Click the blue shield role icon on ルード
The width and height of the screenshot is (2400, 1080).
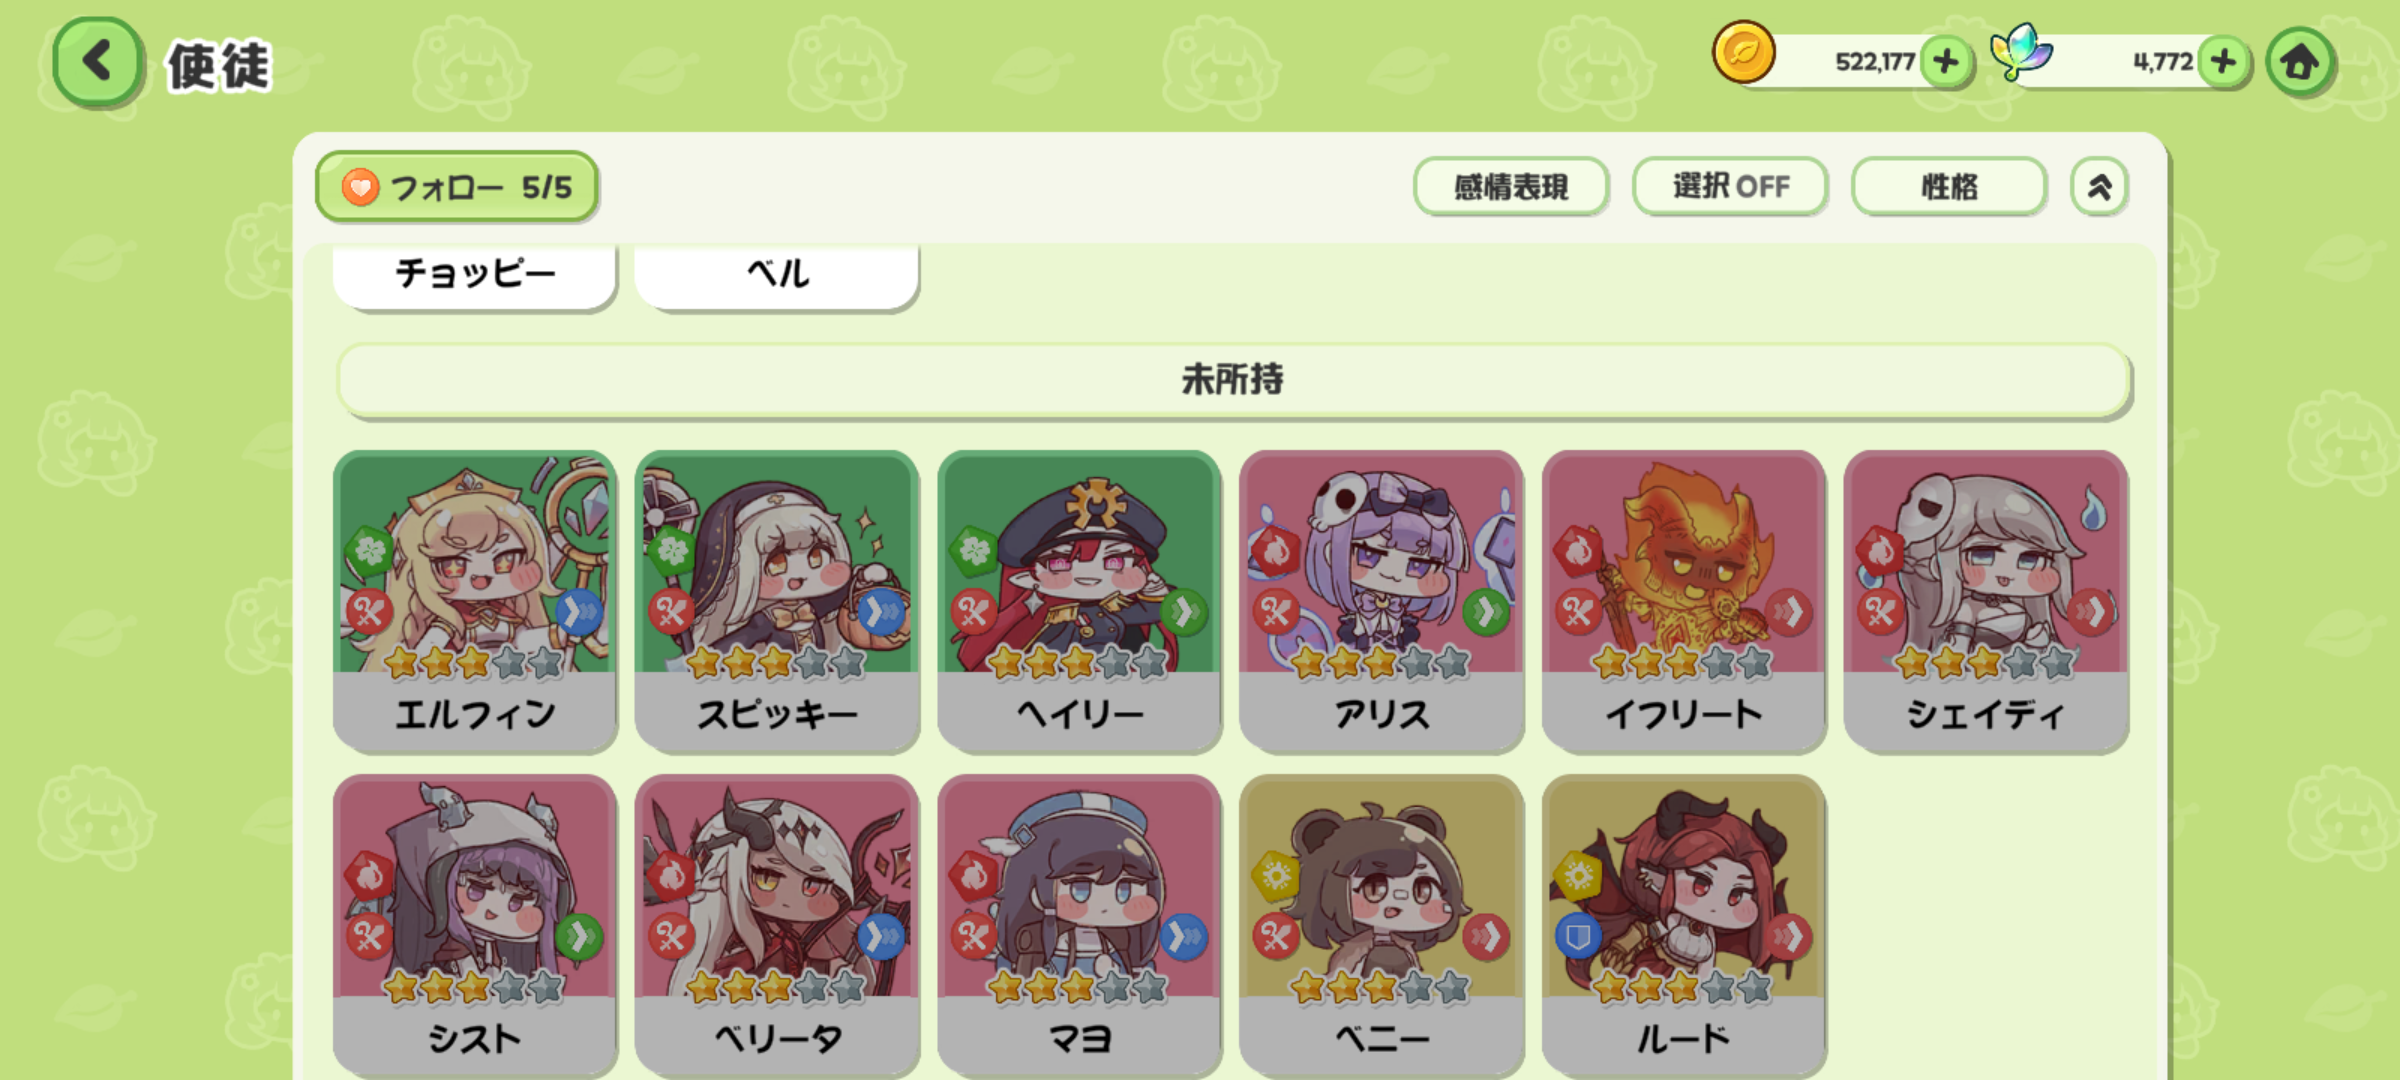[1577, 936]
